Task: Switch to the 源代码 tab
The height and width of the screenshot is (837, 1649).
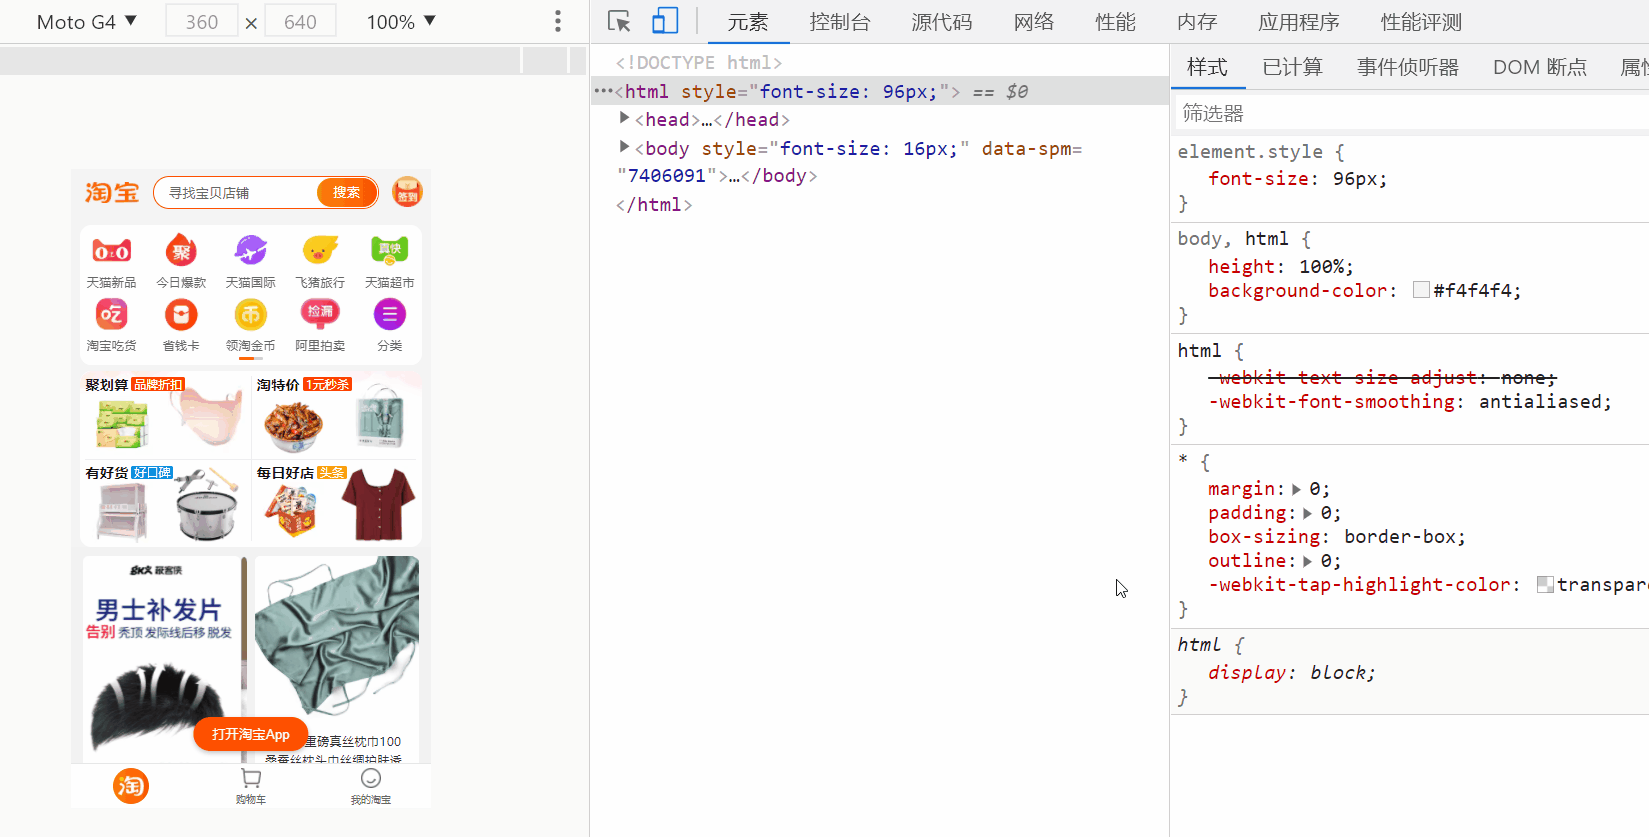Action: [x=942, y=22]
